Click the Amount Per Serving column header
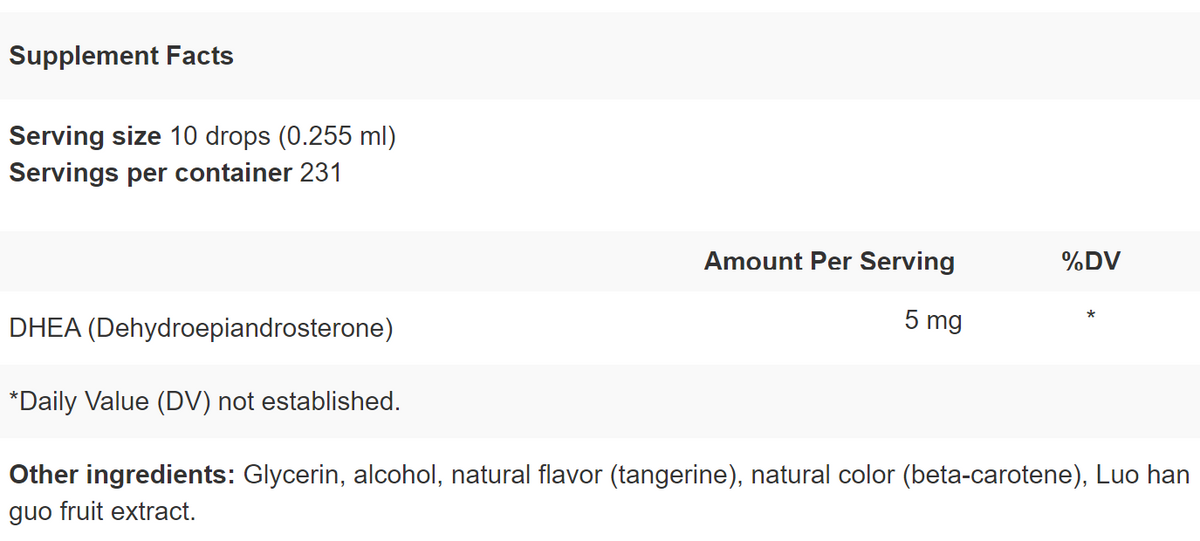 [x=829, y=262]
